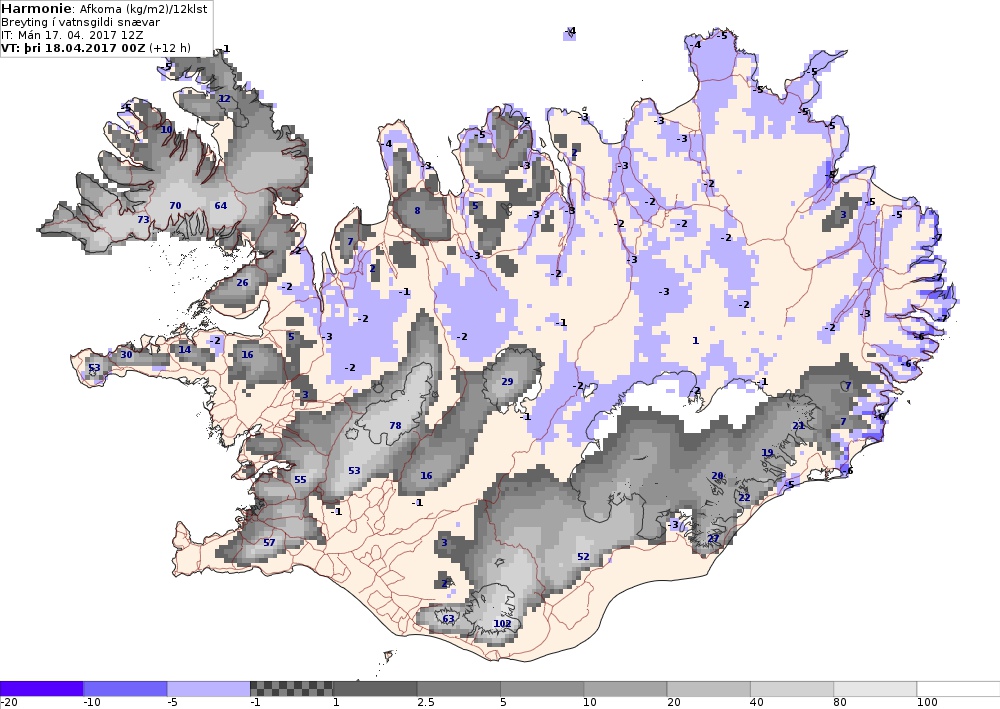The width and height of the screenshot is (1000, 709).
Task: Click the map value 102 on the southern glacier
Action: pyautogui.click(x=503, y=624)
